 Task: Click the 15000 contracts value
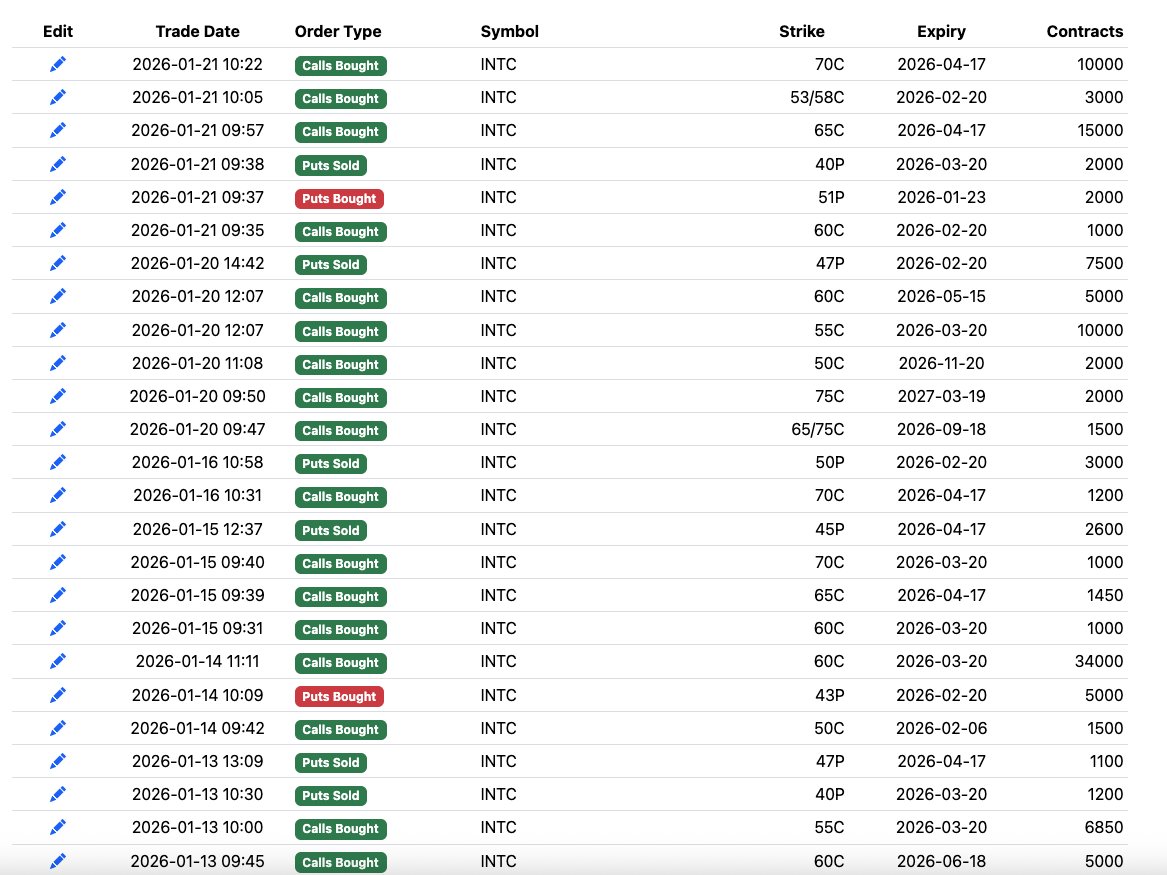click(x=1099, y=131)
